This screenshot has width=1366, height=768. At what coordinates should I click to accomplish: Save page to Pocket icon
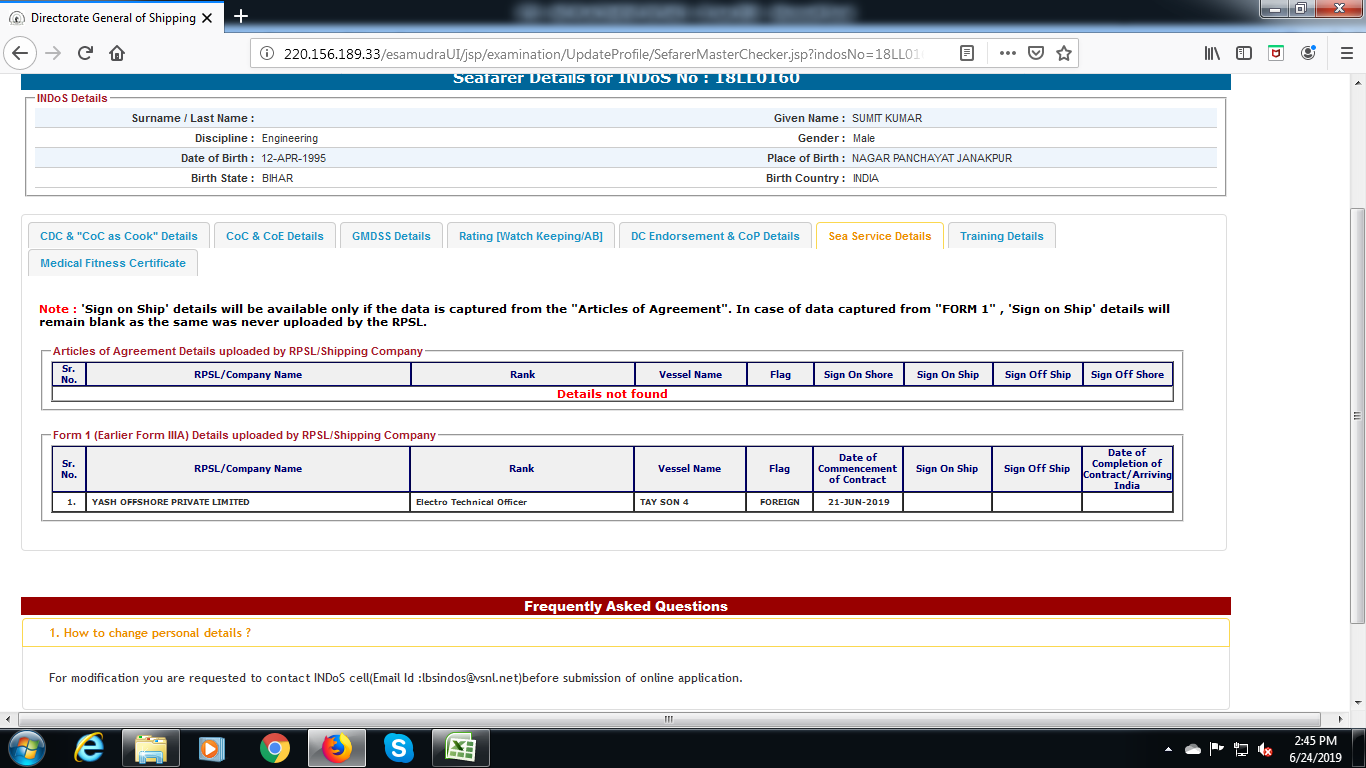[1036, 53]
